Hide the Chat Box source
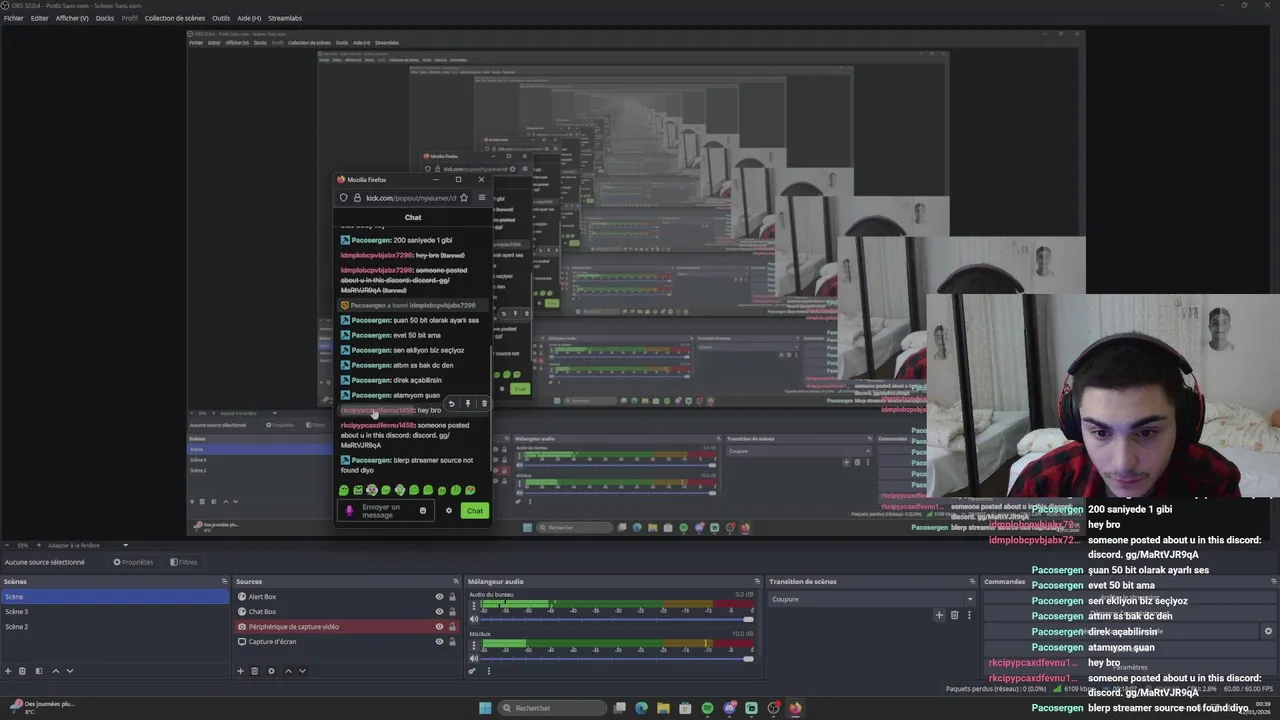This screenshot has height=720, width=1280. [x=439, y=612]
